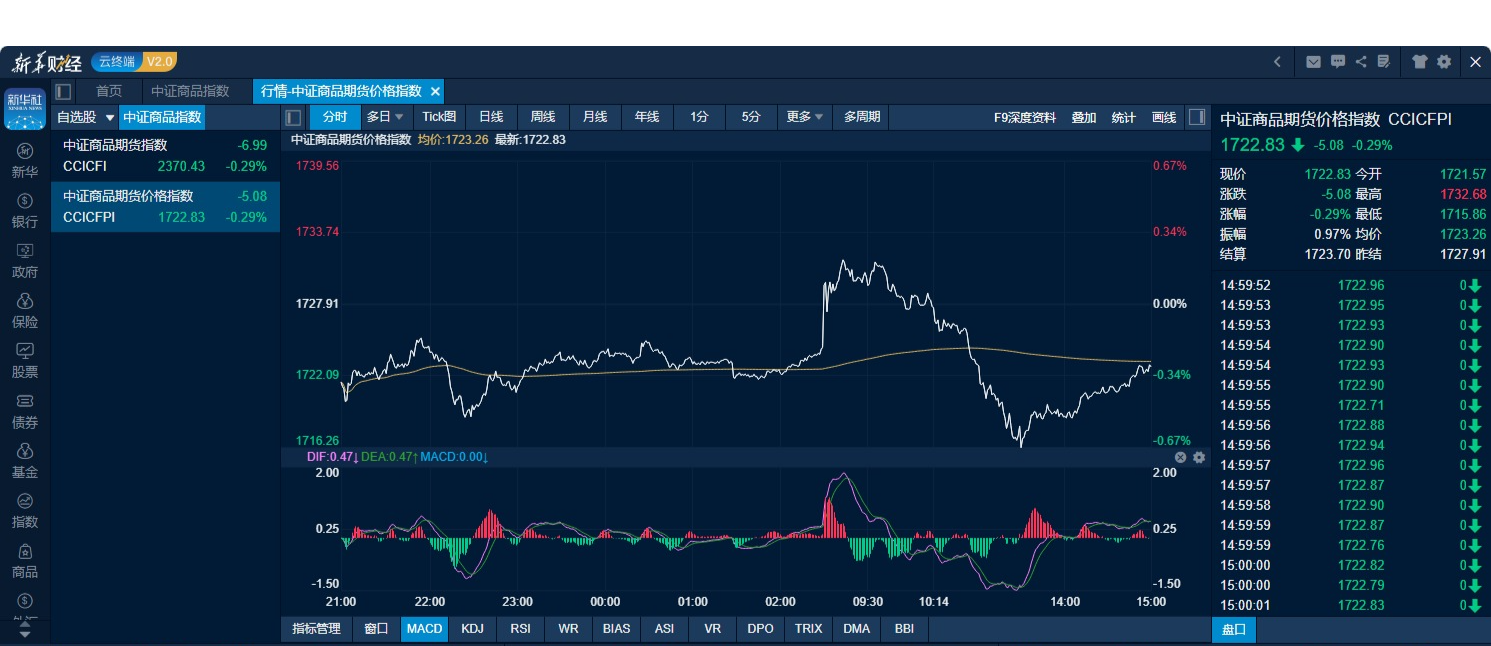The width and height of the screenshot is (1491, 646).
Task: Switch to Tick图 chart view
Action: click(x=439, y=117)
